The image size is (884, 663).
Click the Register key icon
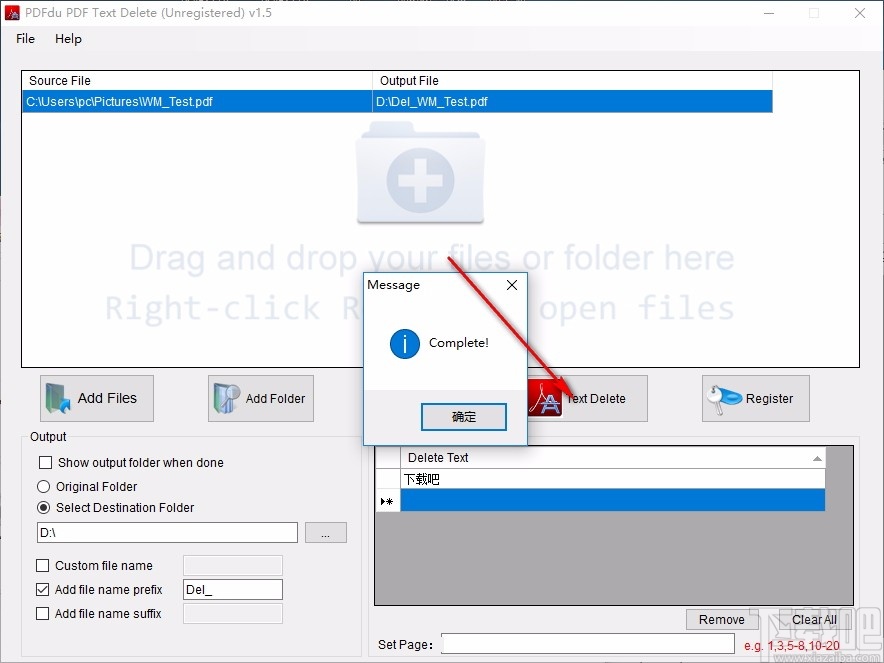pos(722,397)
